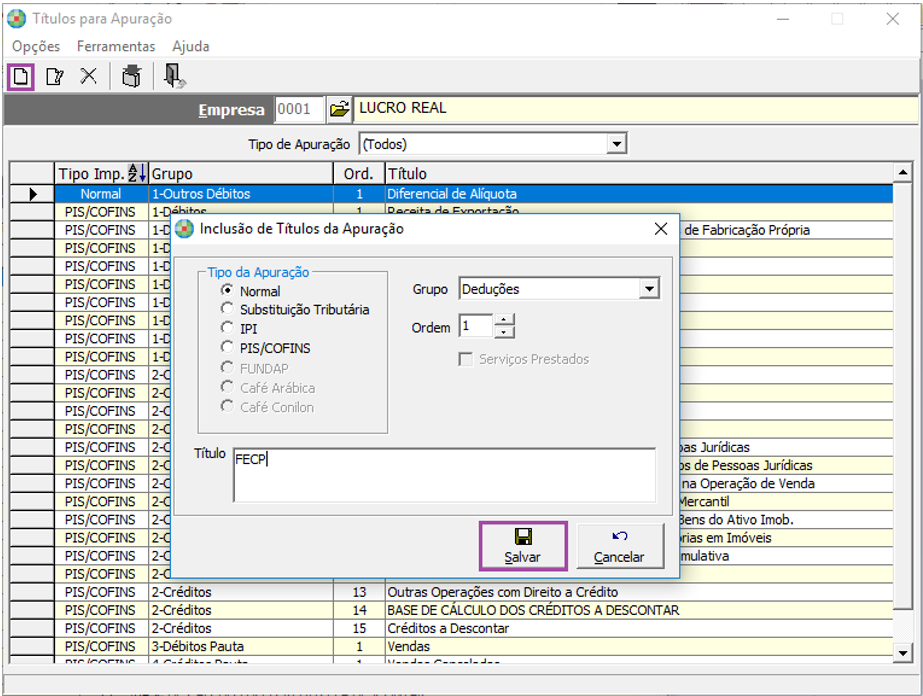Click the de Fabricação Própria cell
Screen dimensions: 923x696
(x=786, y=230)
